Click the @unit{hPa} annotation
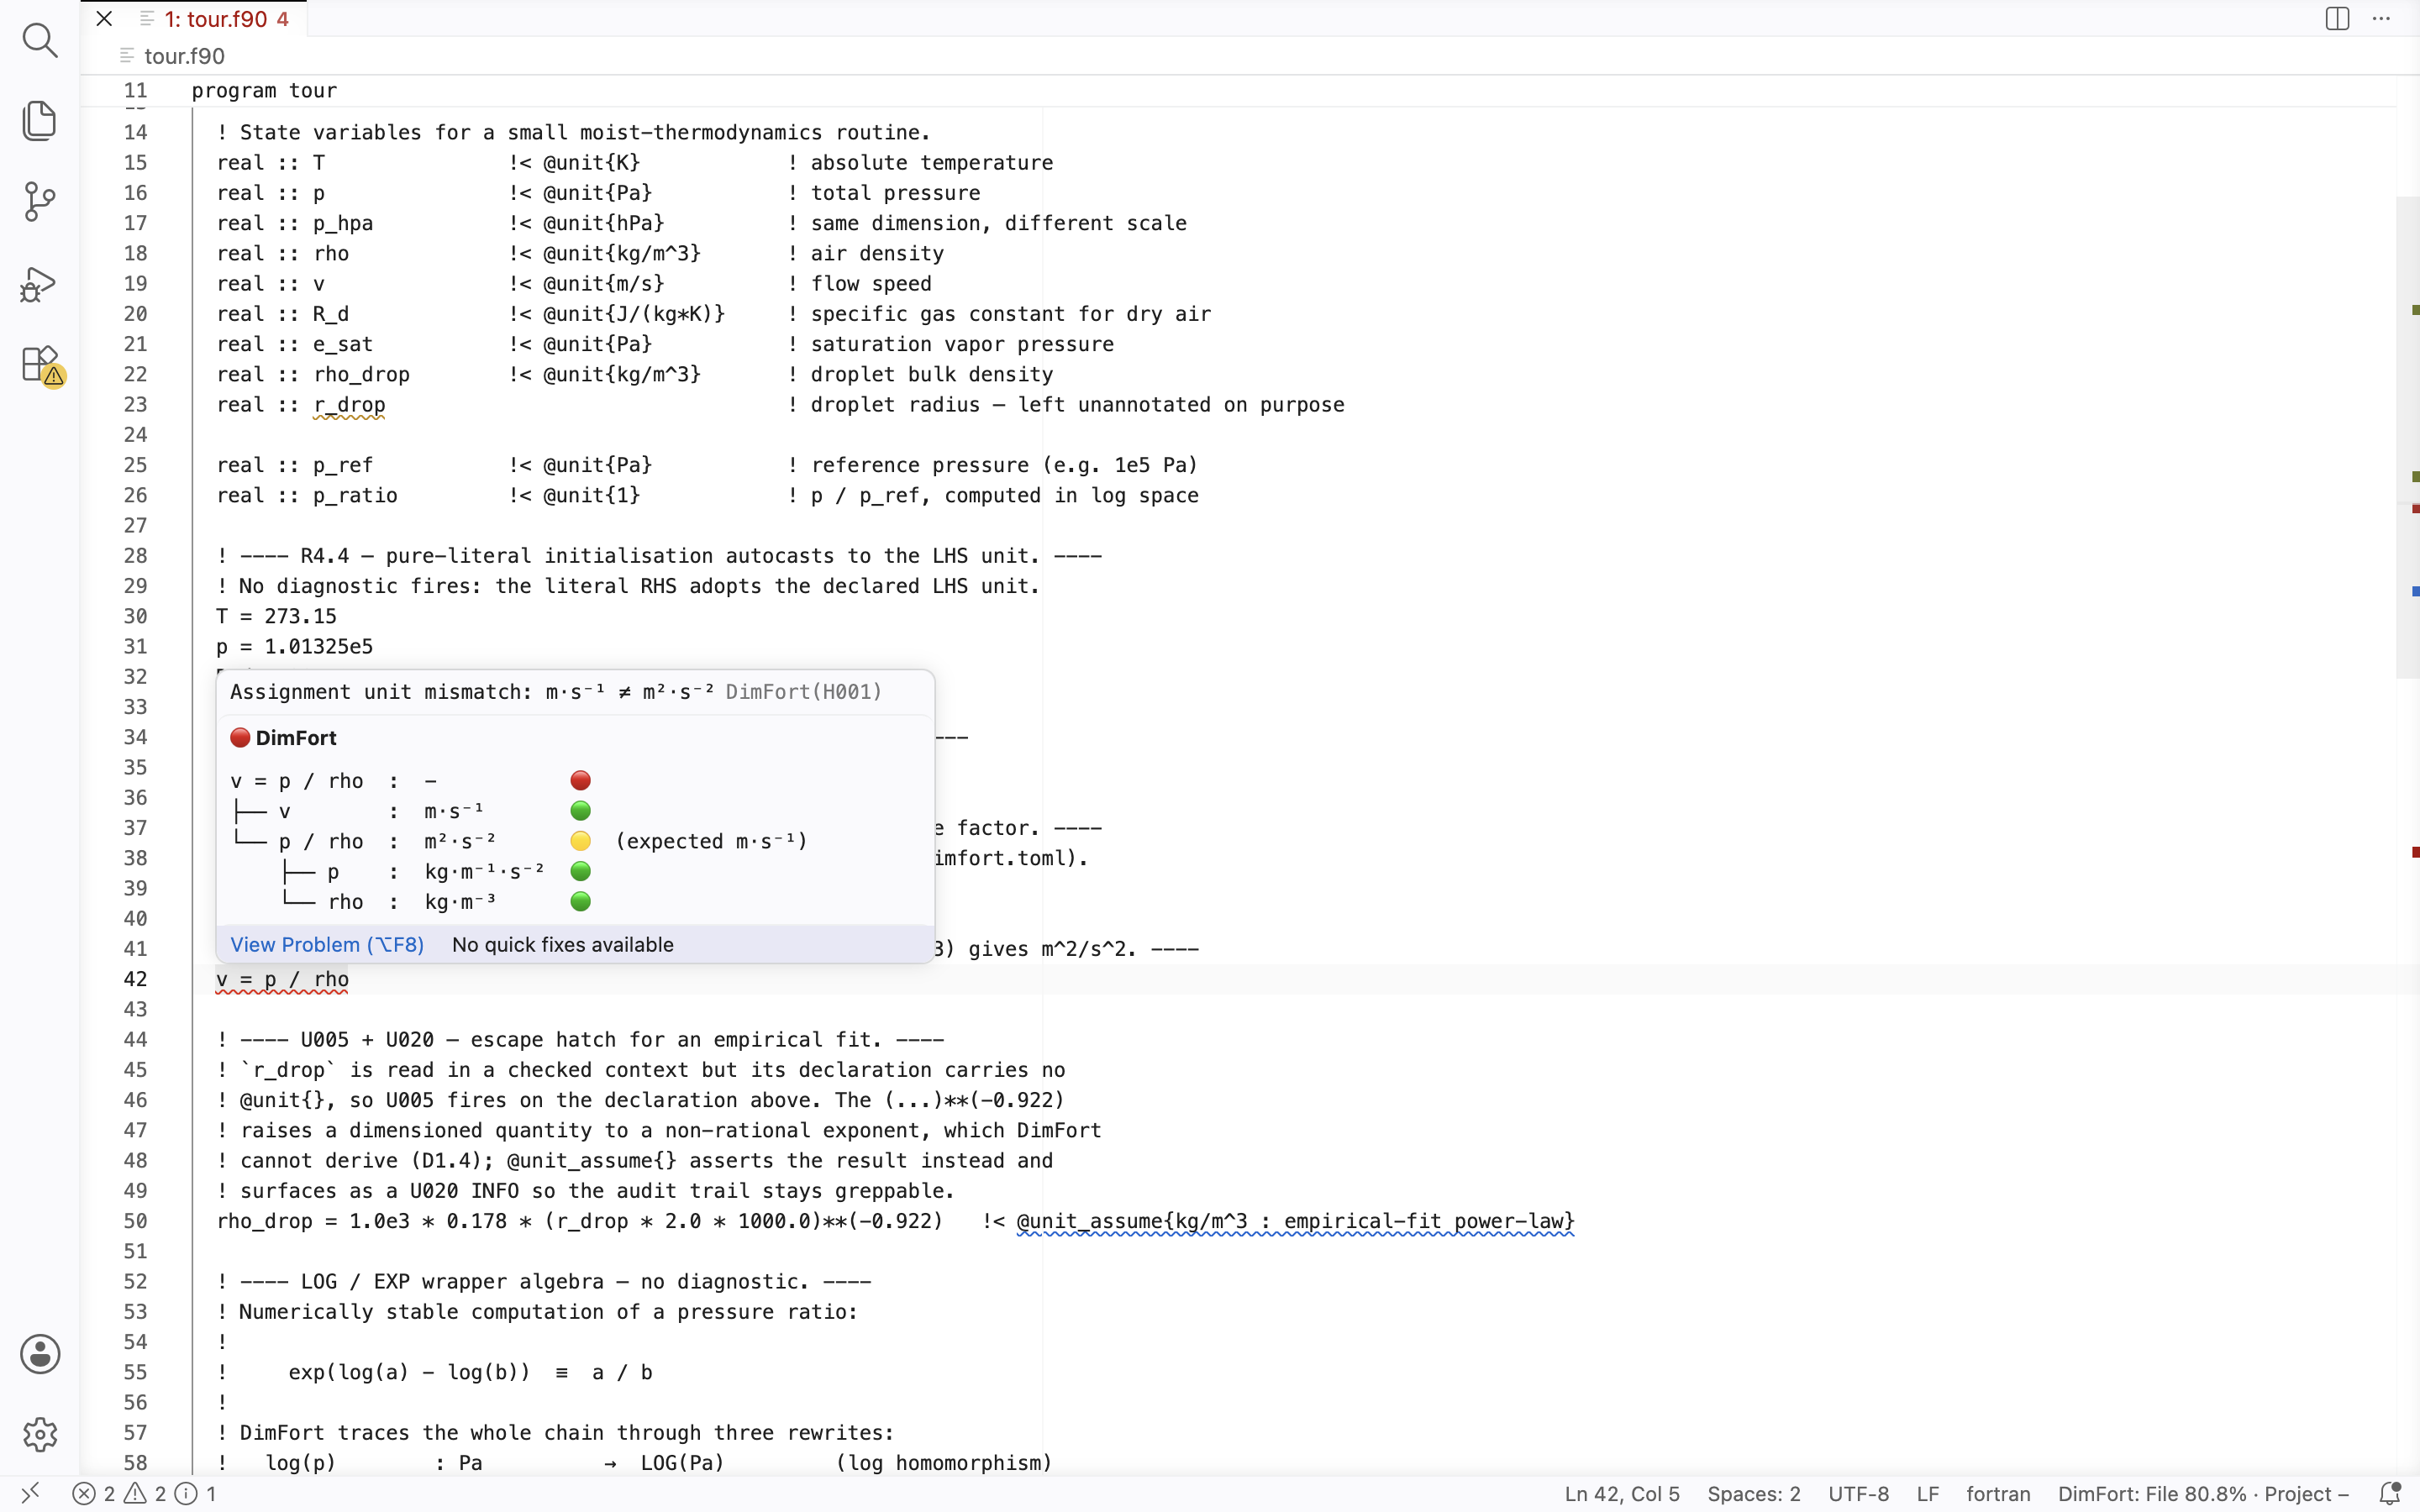The image size is (2420, 1512). tap(603, 223)
